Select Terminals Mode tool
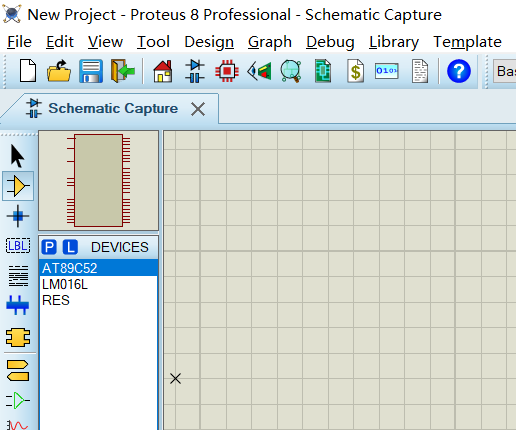The height and width of the screenshot is (430, 516). [18, 370]
